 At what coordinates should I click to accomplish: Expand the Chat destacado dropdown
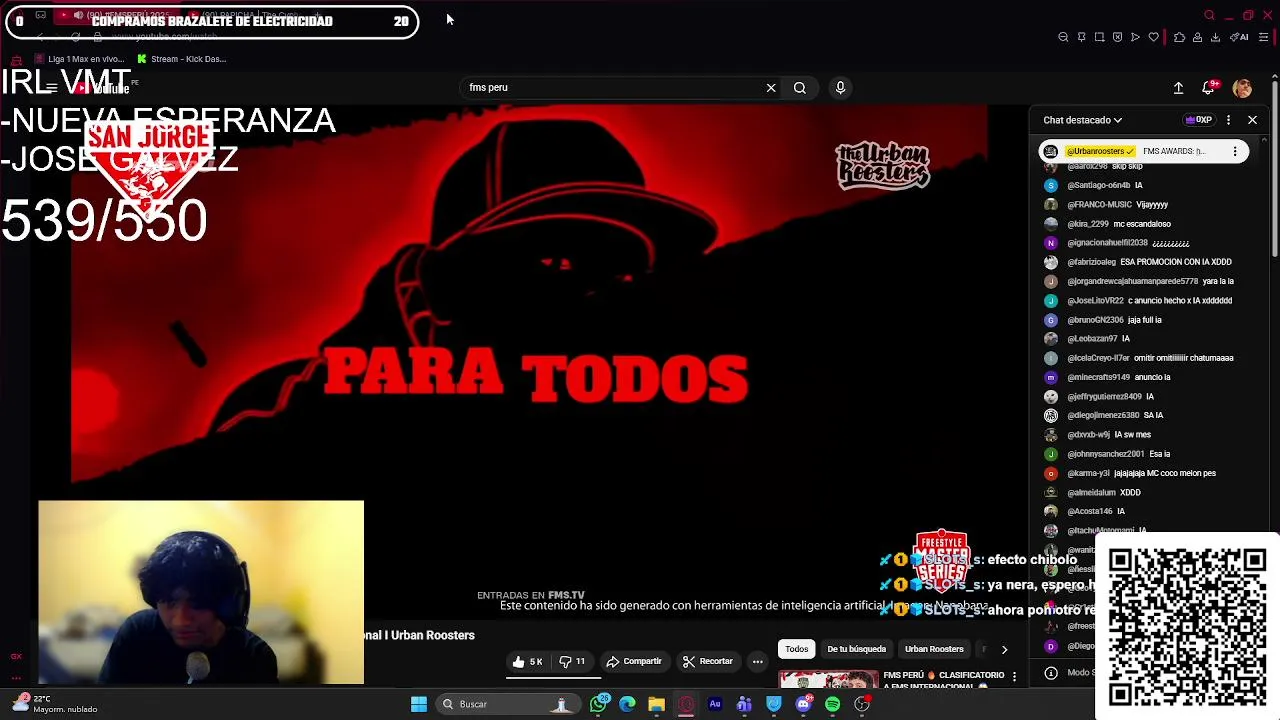(1082, 120)
